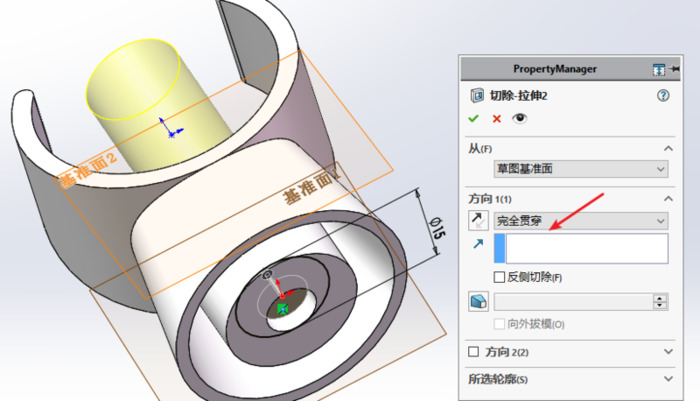The height and width of the screenshot is (401, 700).
Task: Select the 基准面2 plane label
Action: point(88,171)
